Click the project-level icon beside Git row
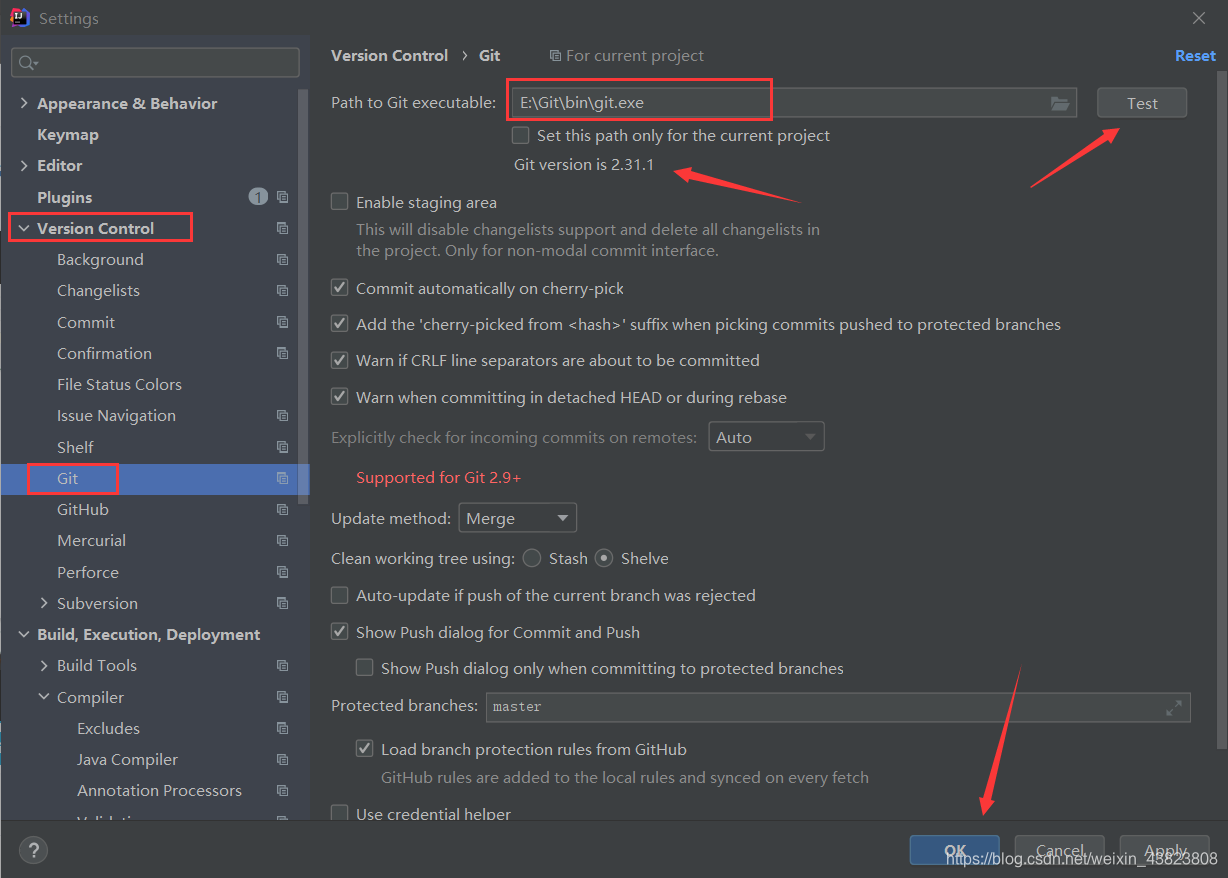Image resolution: width=1228 pixels, height=878 pixels. pos(283,478)
